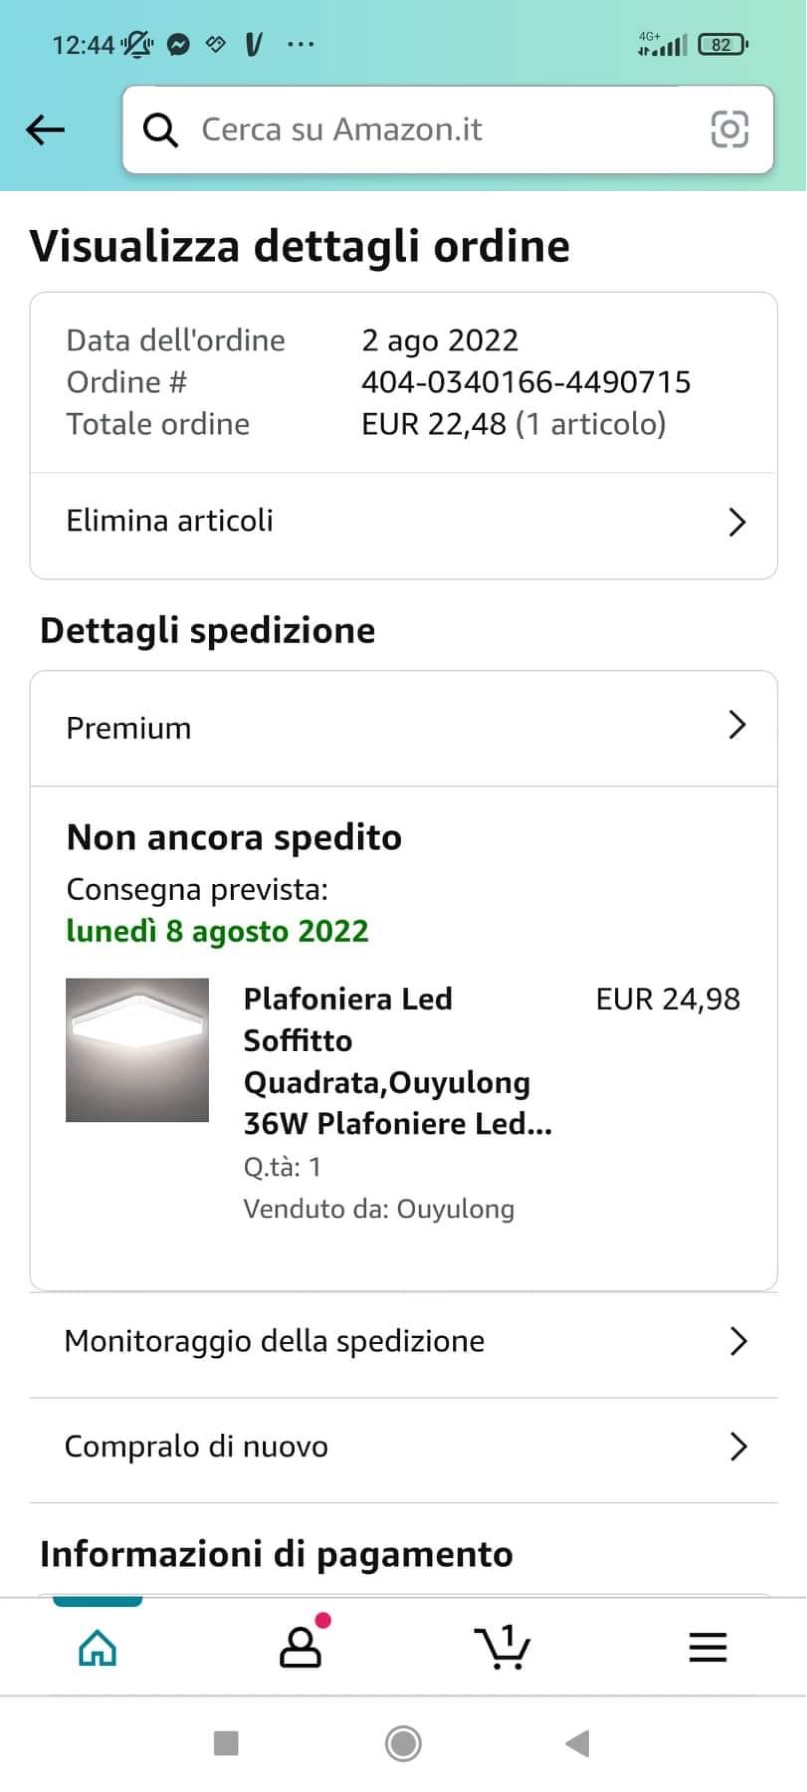Viewport: 807px width, 1792px height.
Task: Open the camera scan lens icon
Action: tap(729, 129)
